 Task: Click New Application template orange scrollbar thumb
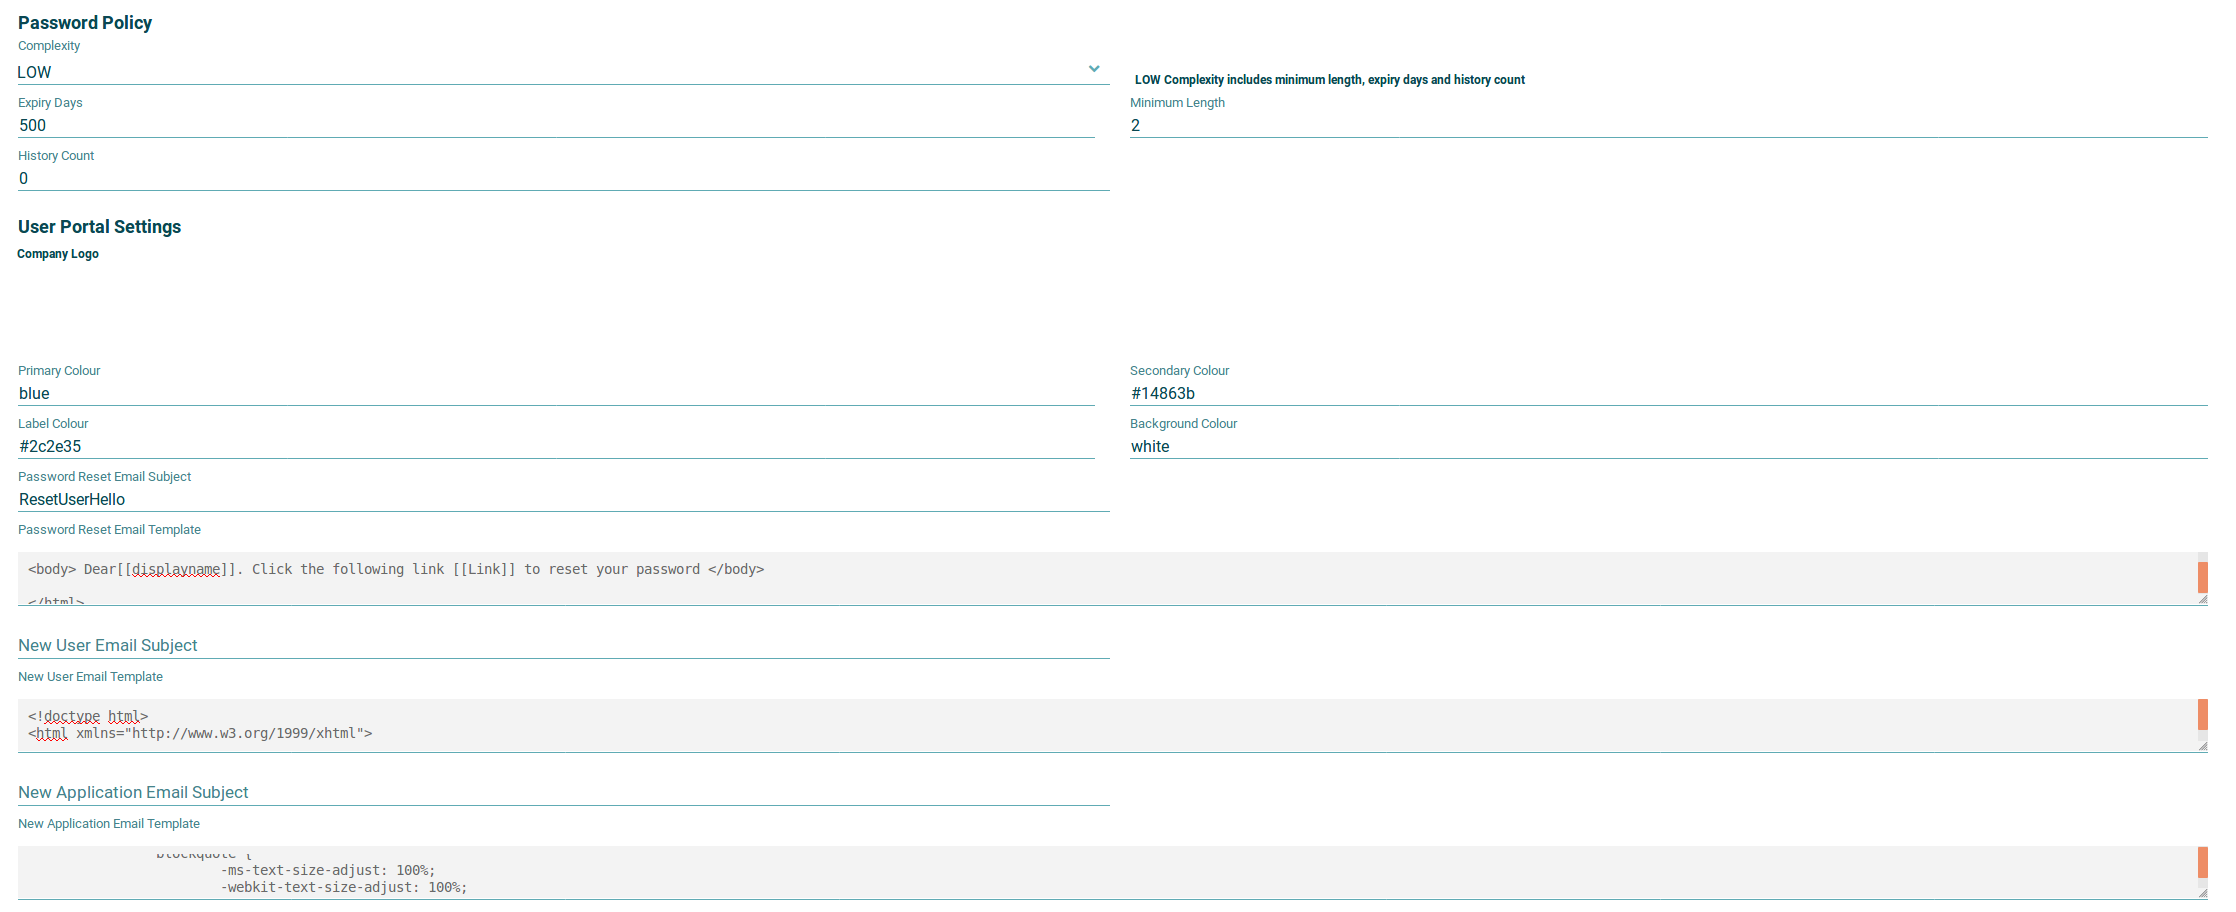(2202, 861)
